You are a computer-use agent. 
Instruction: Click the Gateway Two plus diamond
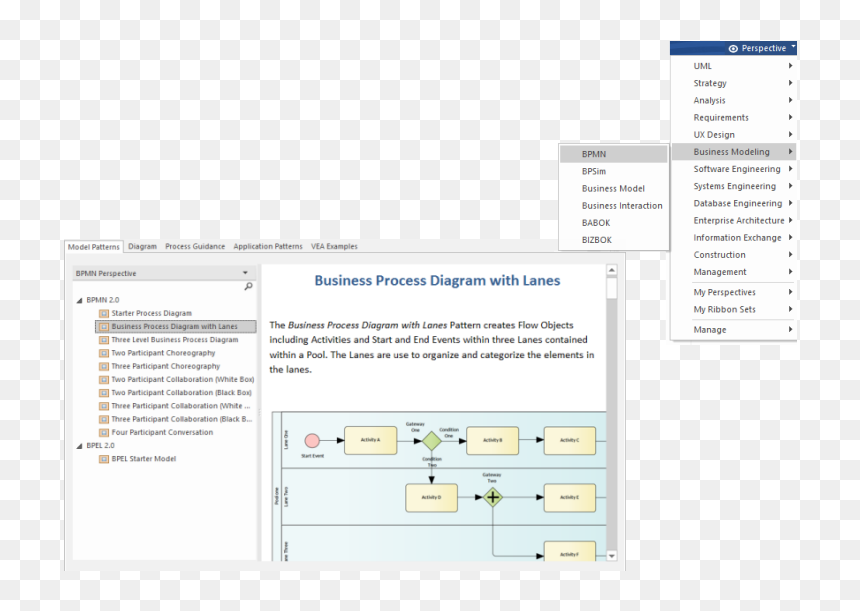click(x=493, y=497)
